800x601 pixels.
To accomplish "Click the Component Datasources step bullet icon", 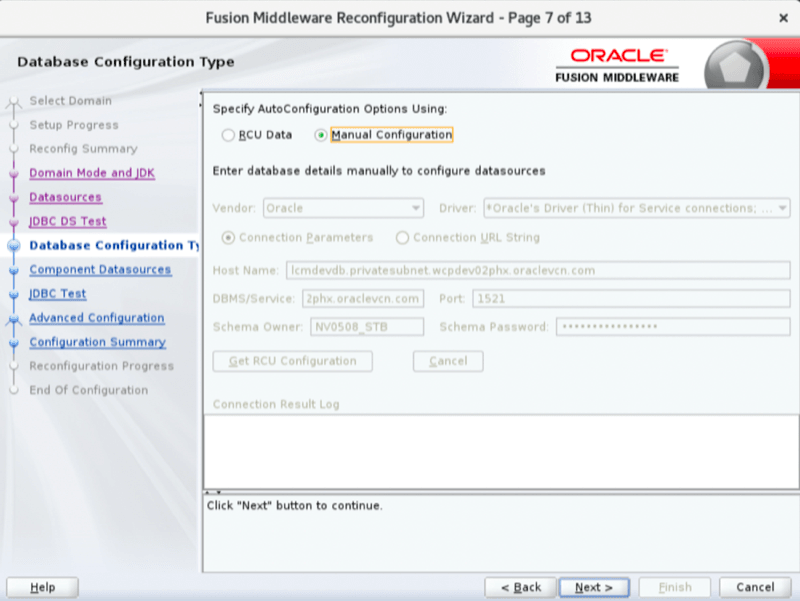I will [x=14, y=270].
